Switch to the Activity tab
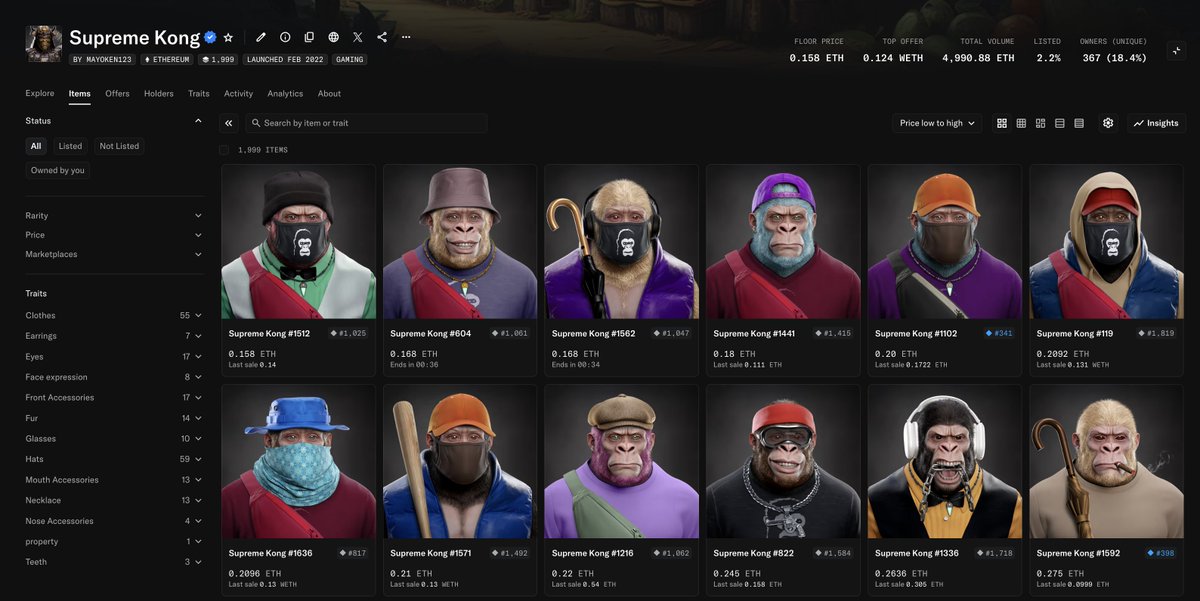The image size is (1200, 601). (x=238, y=93)
